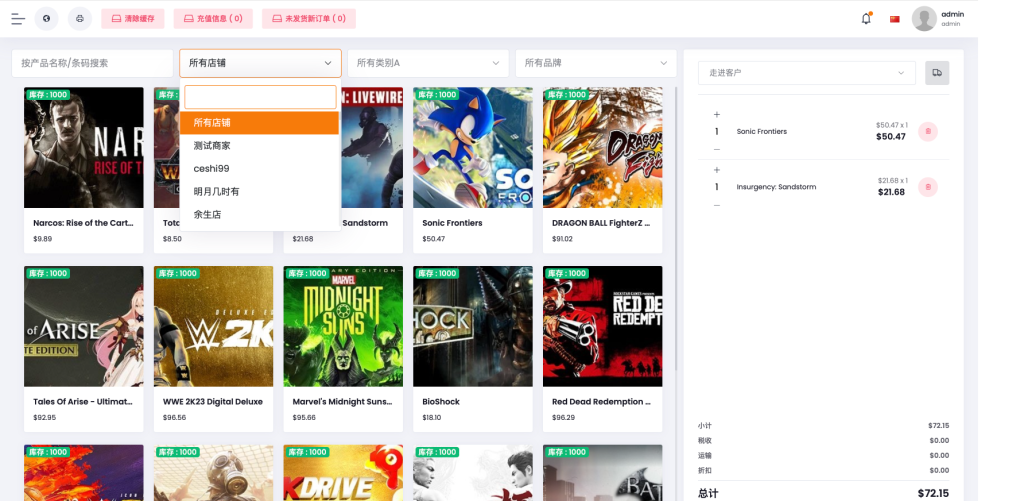The width and height of the screenshot is (1024, 501).
Task: Click the 清除缓存 button
Action: click(x=133, y=18)
